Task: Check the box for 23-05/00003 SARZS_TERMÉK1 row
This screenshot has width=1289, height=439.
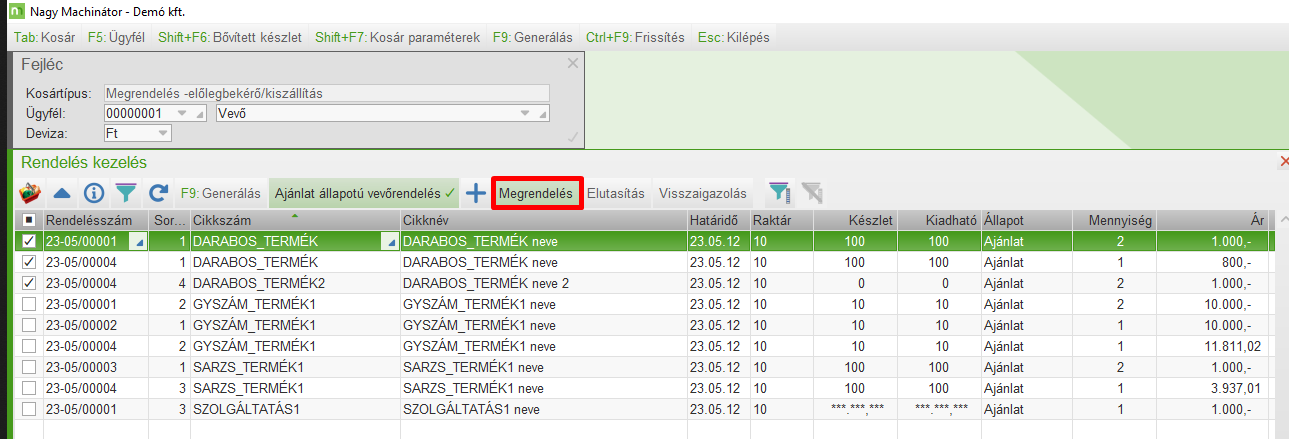Action: pyautogui.click(x=30, y=367)
